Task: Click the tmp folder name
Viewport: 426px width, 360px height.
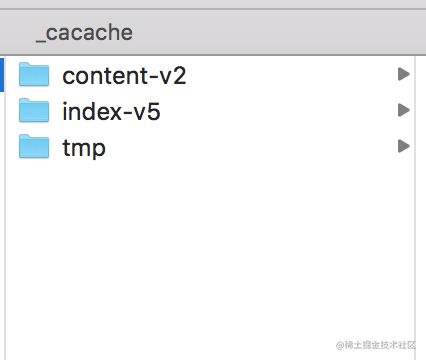Action: (x=84, y=148)
